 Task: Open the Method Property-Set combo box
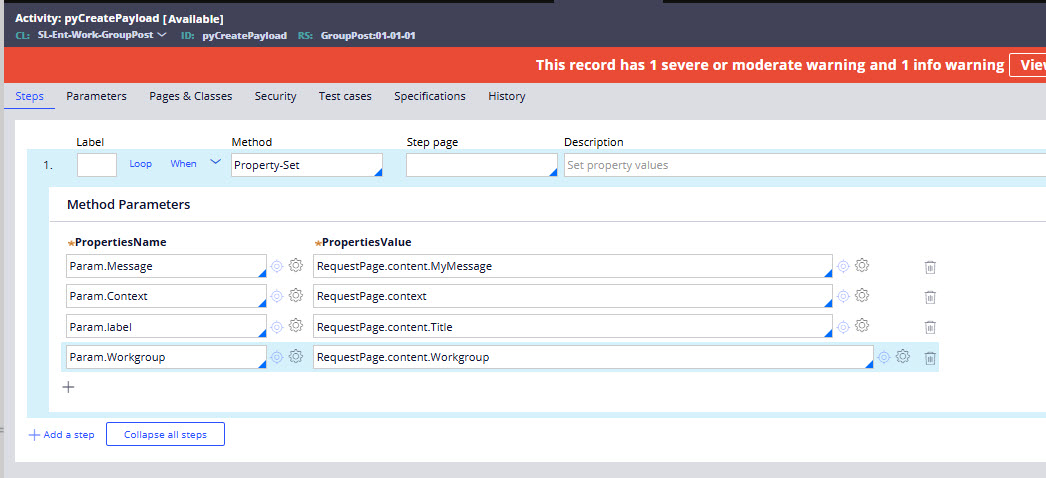click(307, 165)
